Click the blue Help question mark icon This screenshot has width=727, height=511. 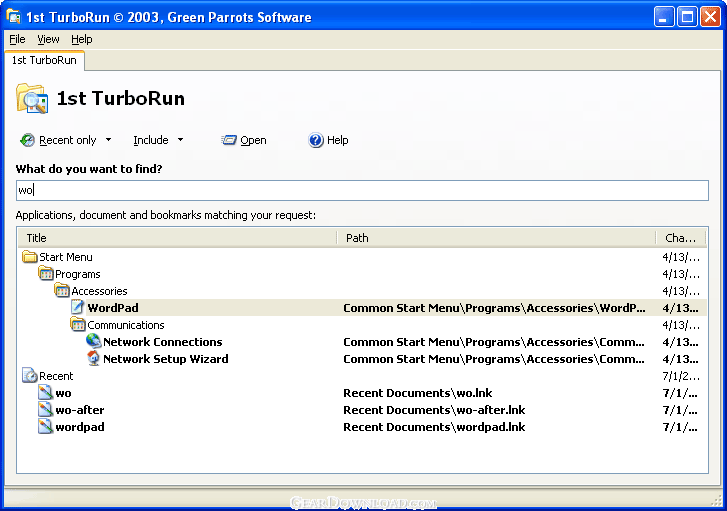(316, 140)
